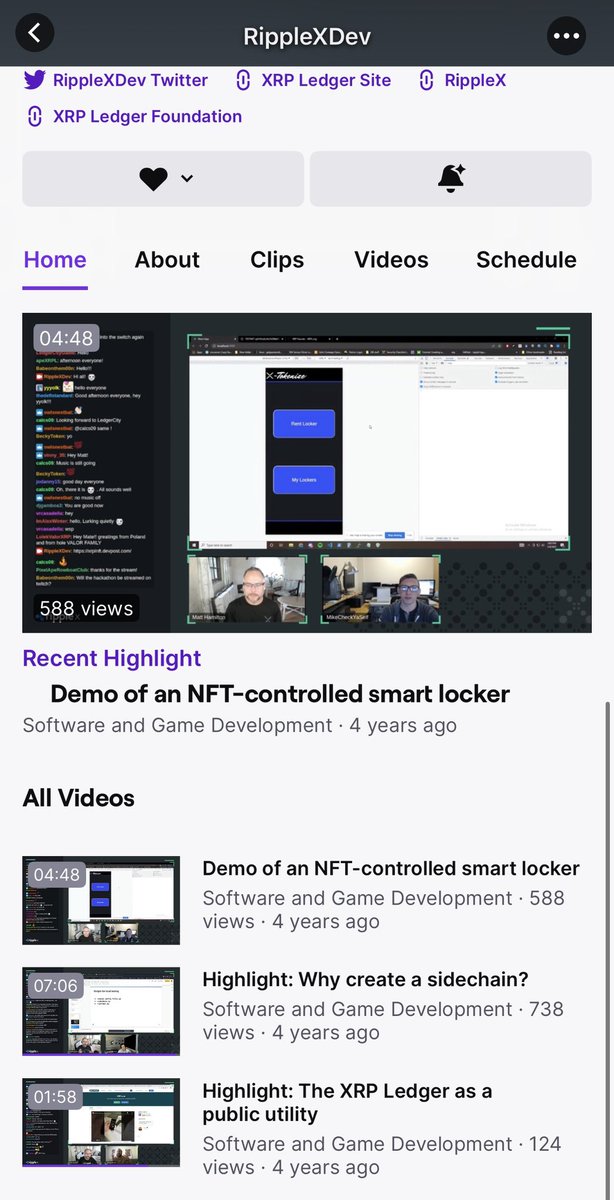Play the large Recent Highlight video
Image resolution: width=614 pixels, height=1200 pixels.
(307, 473)
